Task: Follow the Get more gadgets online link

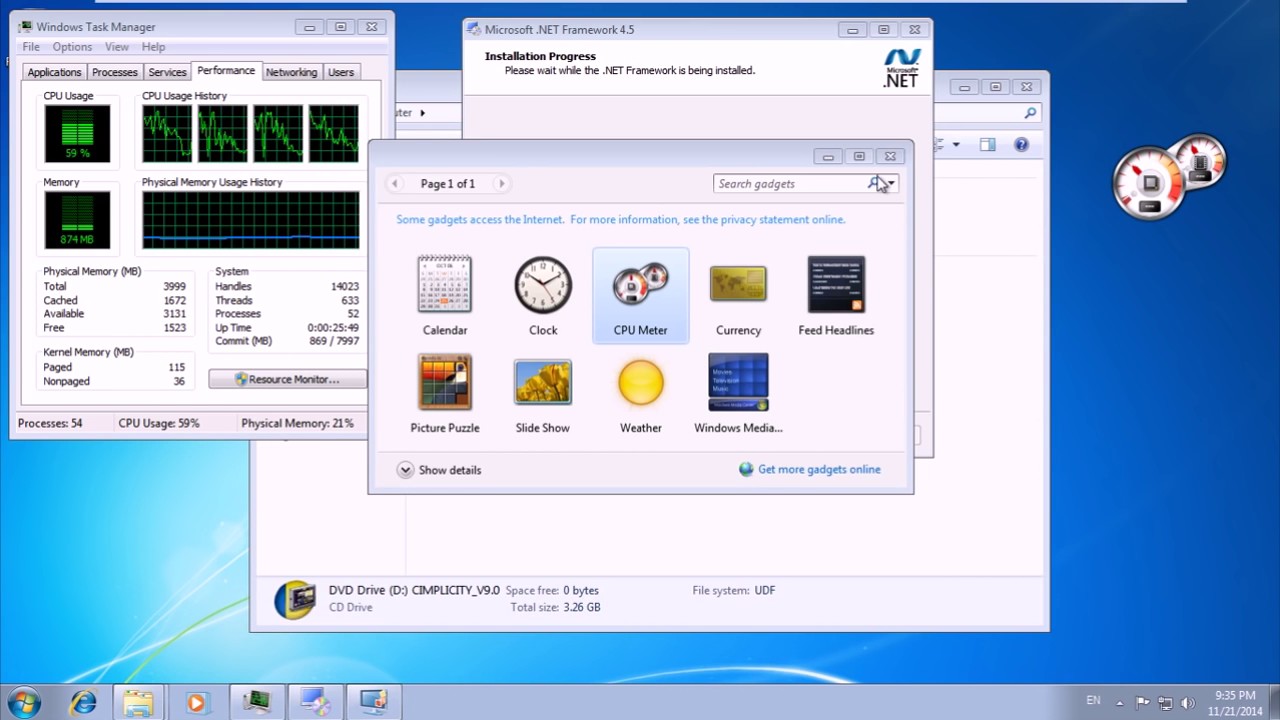Action: (819, 469)
